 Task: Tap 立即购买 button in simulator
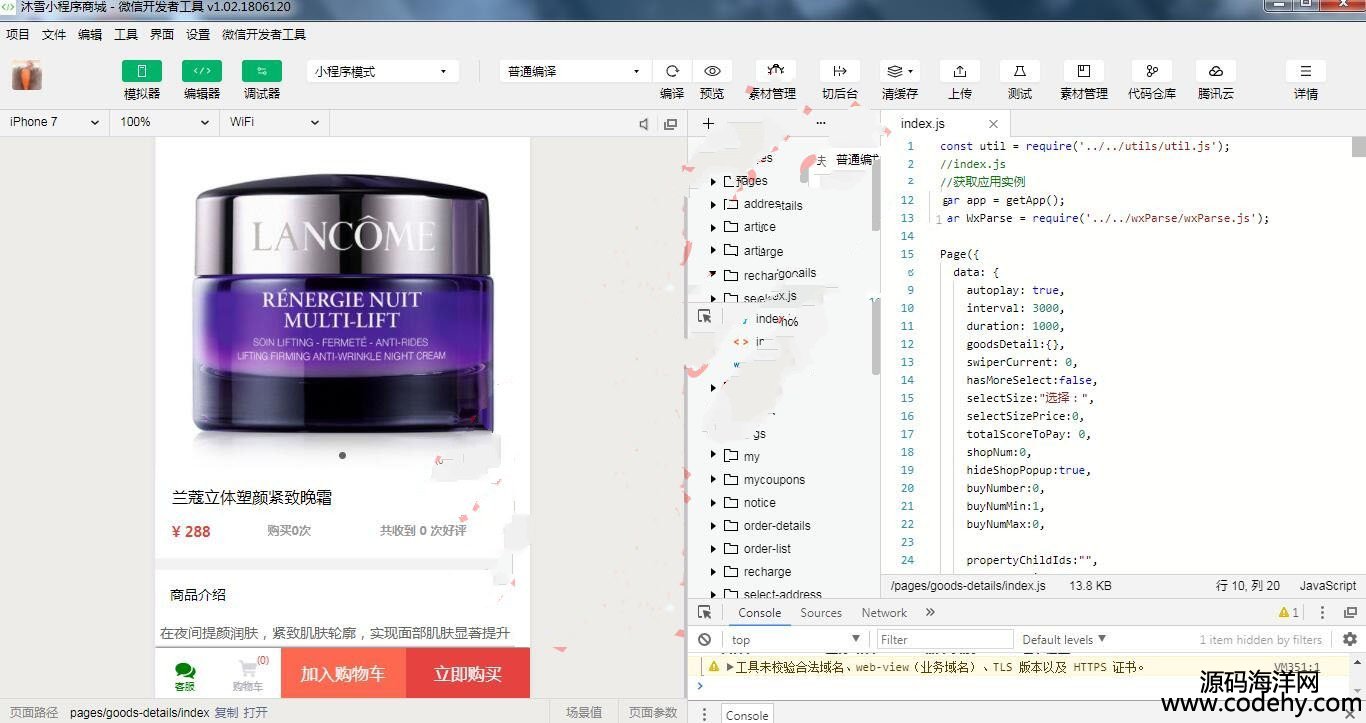point(468,673)
